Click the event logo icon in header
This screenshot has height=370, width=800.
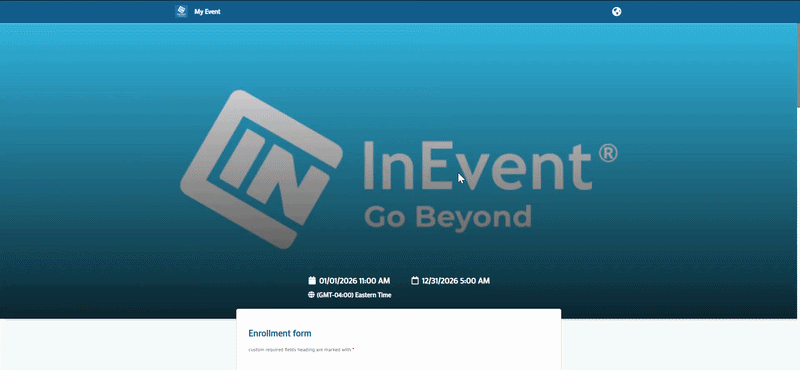[181, 11]
